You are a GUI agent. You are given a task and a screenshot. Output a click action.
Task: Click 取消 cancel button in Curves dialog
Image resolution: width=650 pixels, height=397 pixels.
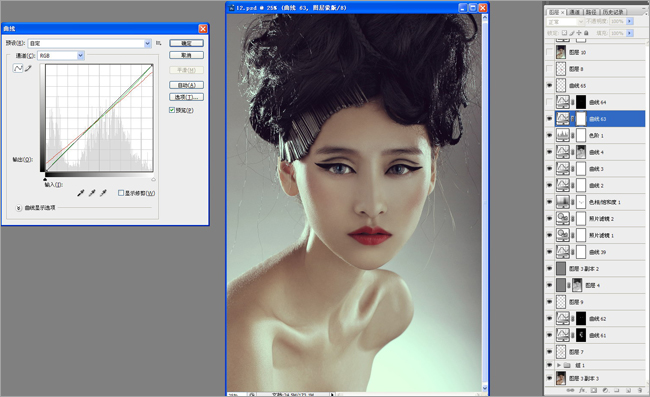click(x=187, y=55)
